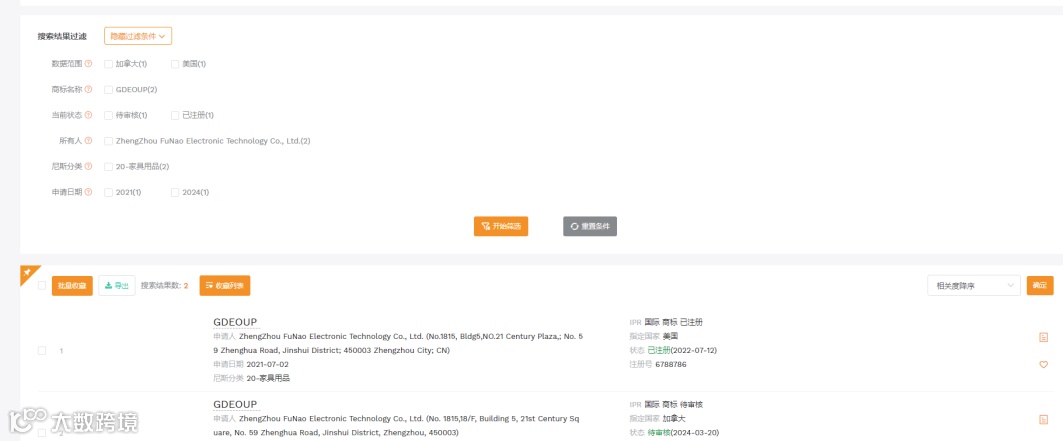Click help icon next to 商标名称
The image size is (1063, 441).
click(88, 89)
